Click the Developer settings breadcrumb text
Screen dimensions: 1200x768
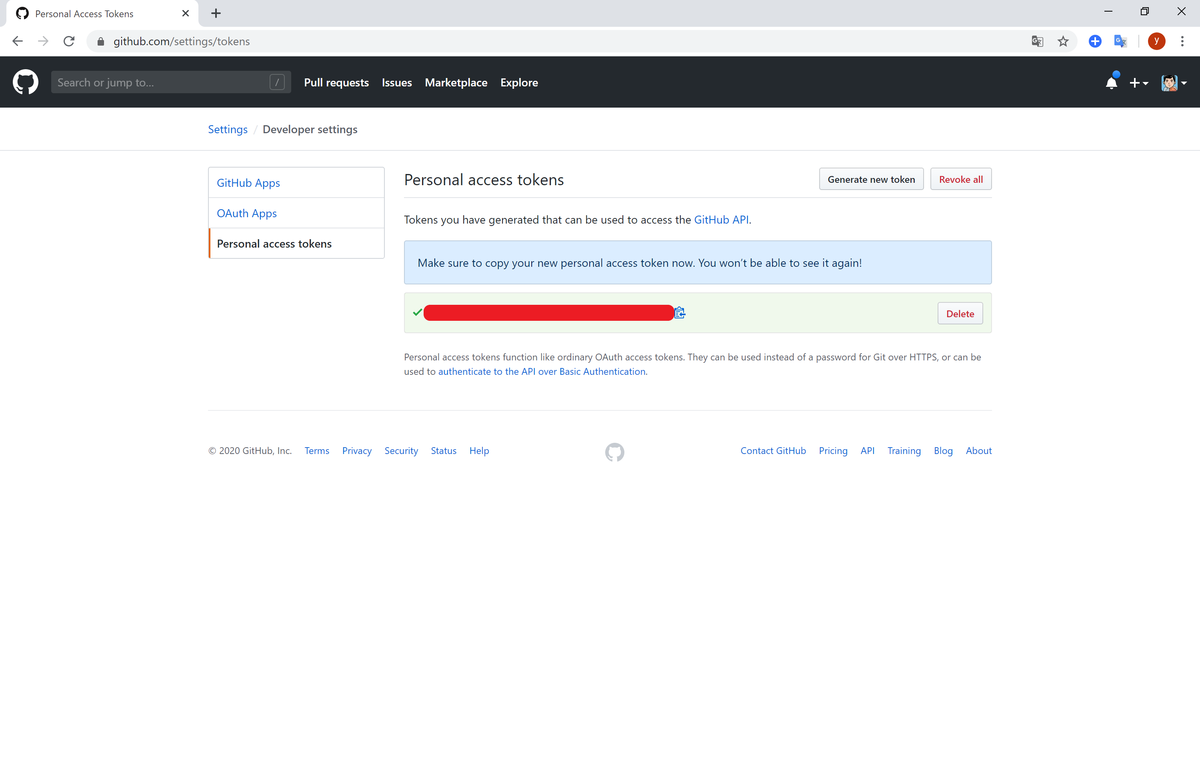310,129
